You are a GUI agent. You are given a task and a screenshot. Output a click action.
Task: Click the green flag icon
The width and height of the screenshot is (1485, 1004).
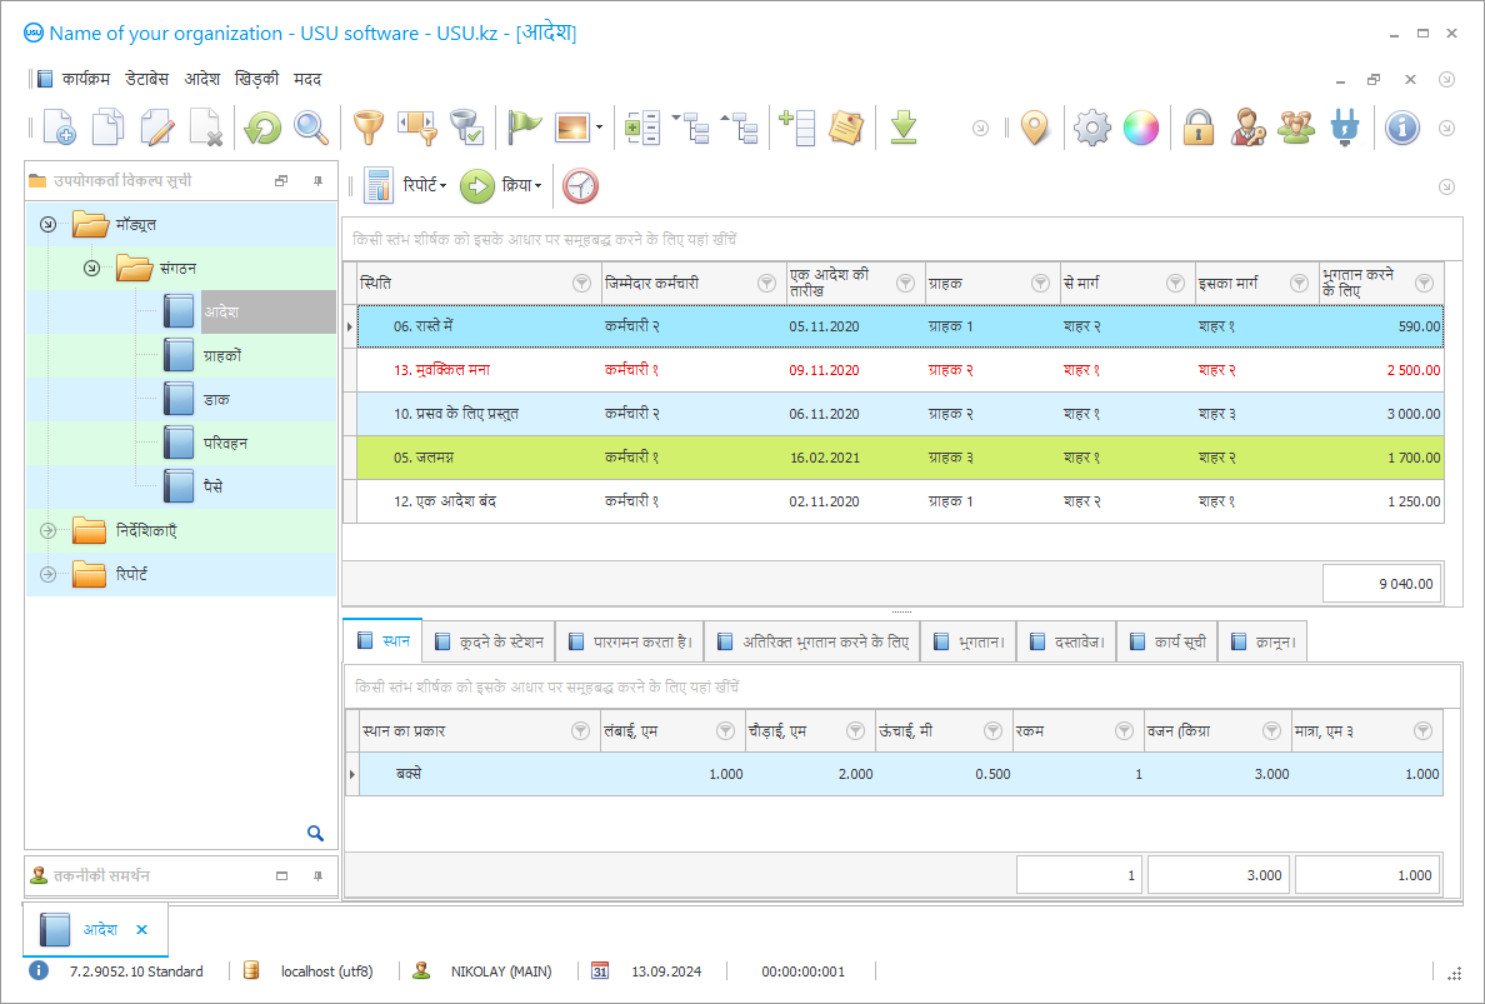[523, 128]
